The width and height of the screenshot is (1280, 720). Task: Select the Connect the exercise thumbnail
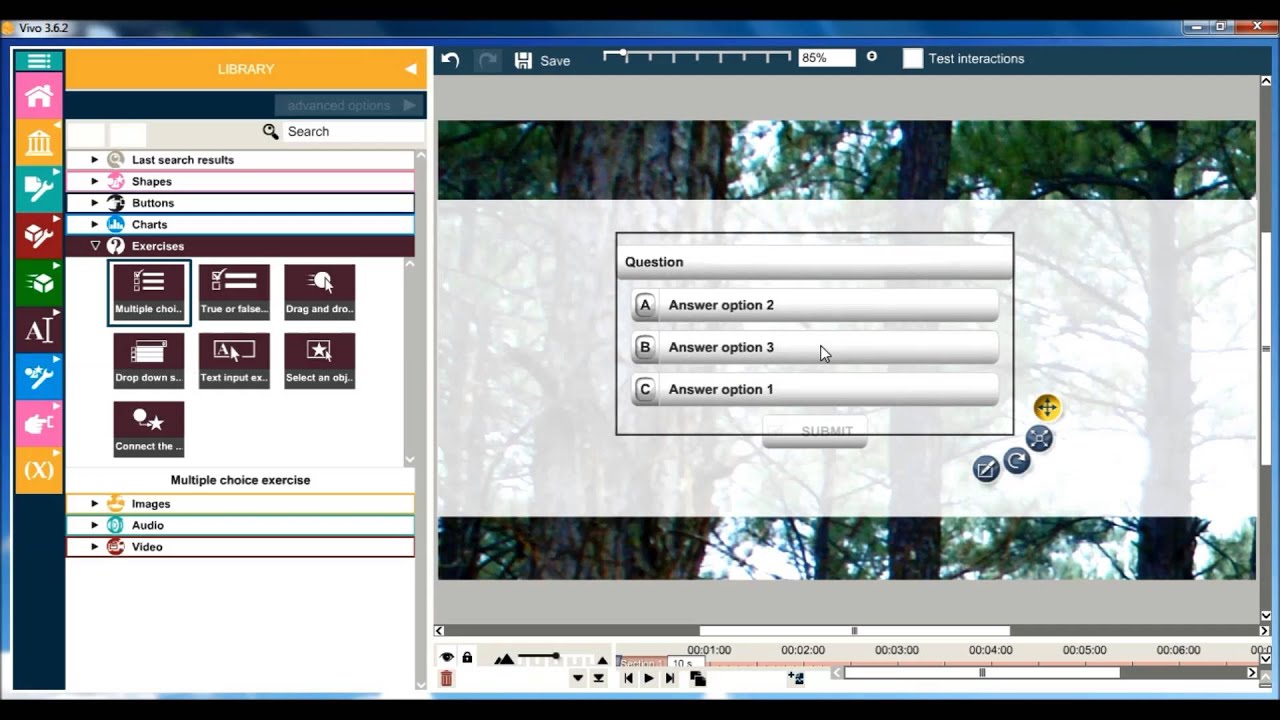(149, 429)
